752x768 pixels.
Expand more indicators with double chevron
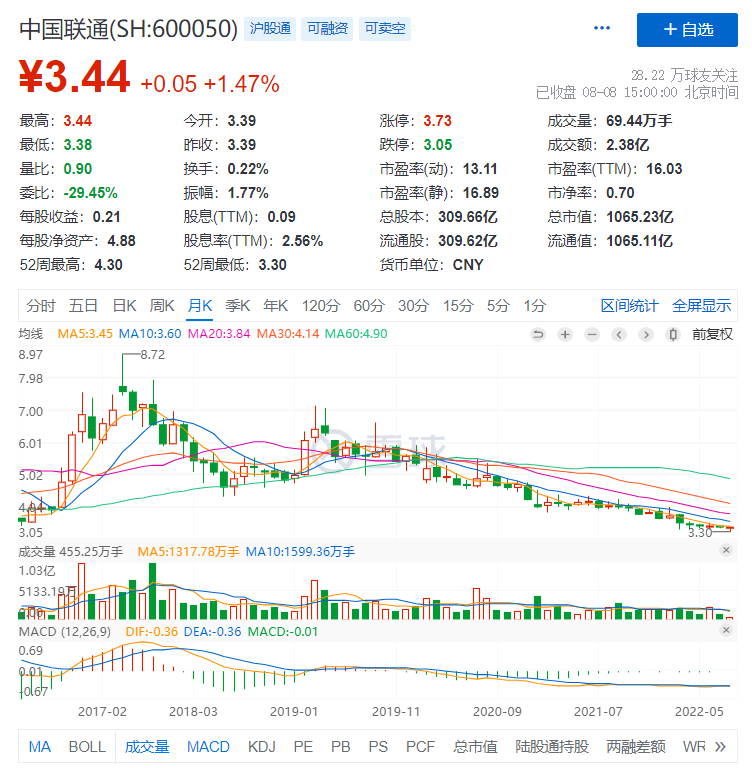[x=720, y=746]
